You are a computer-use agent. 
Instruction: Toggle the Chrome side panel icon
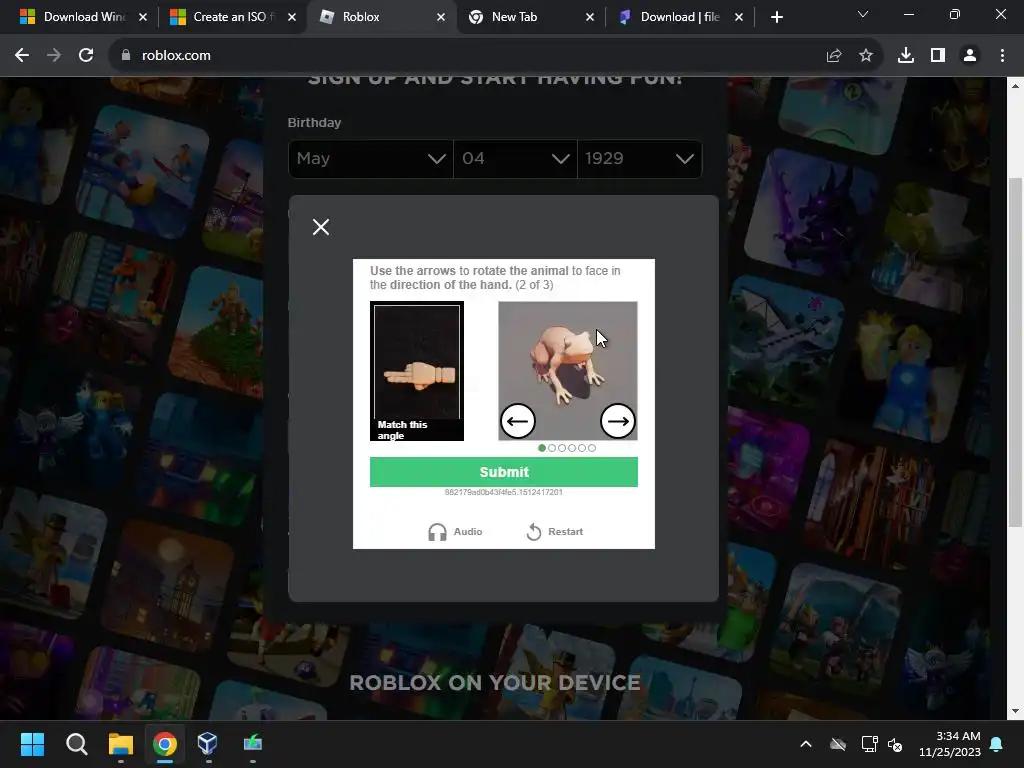point(938,56)
